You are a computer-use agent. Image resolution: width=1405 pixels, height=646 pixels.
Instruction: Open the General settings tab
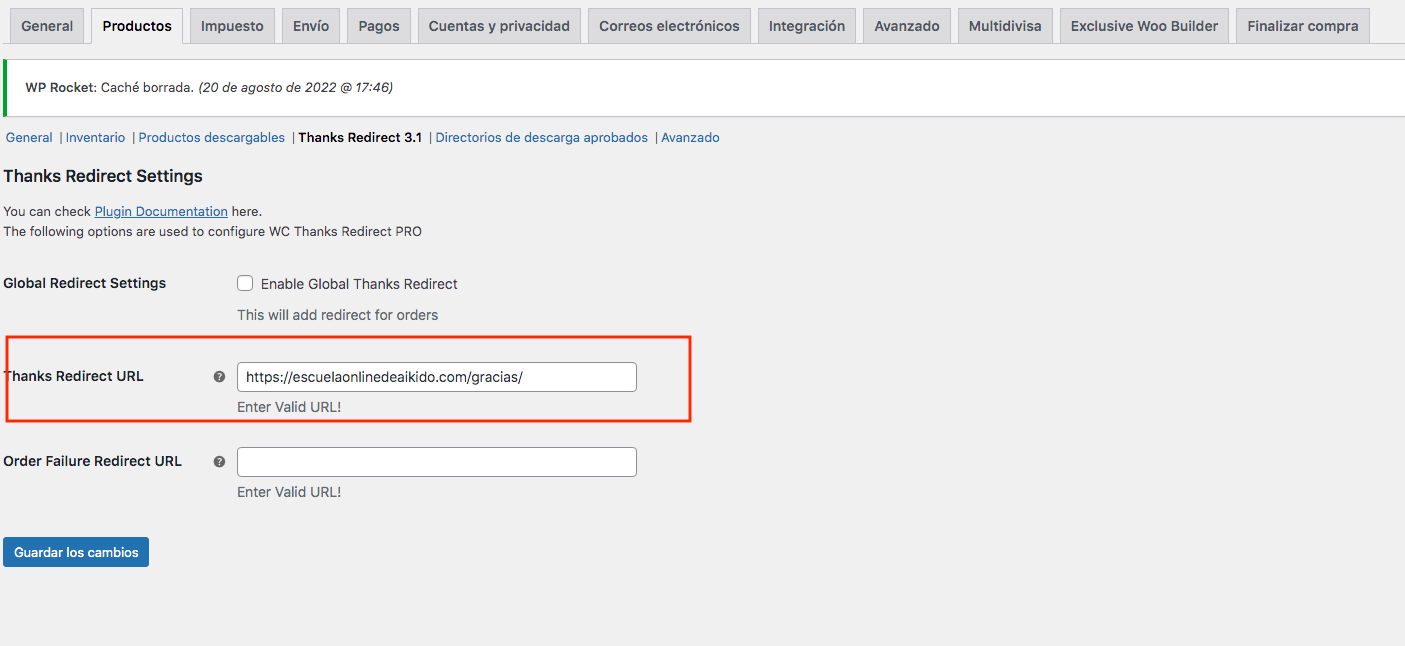47,26
